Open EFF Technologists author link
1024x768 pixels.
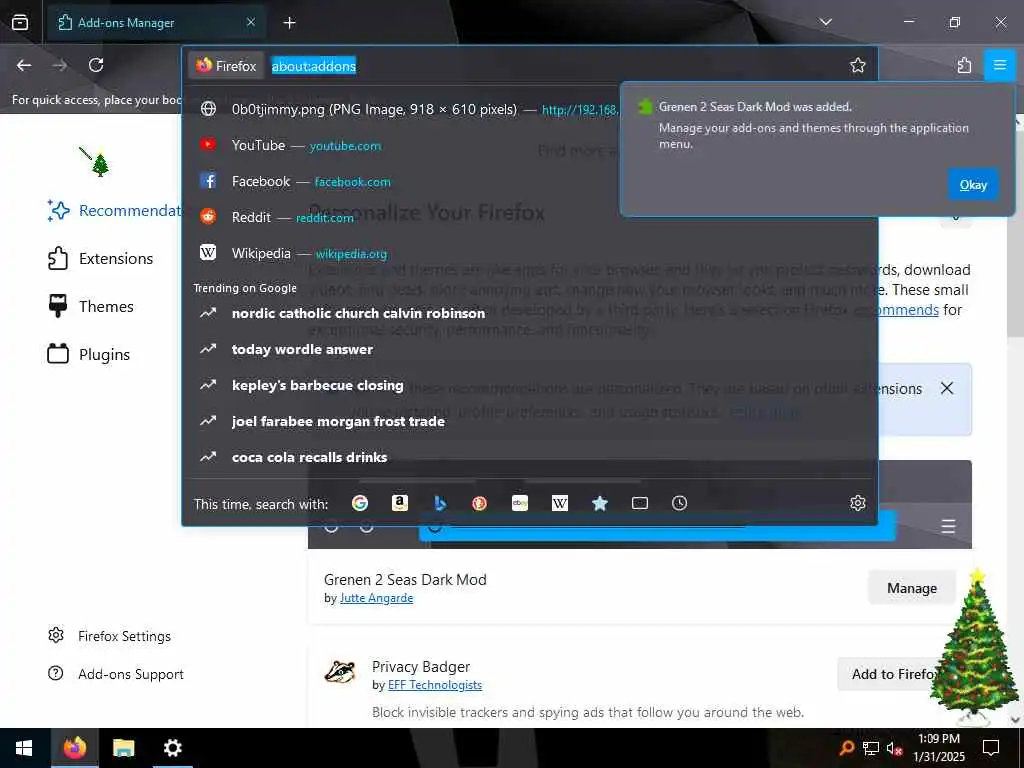[x=435, y=685]
